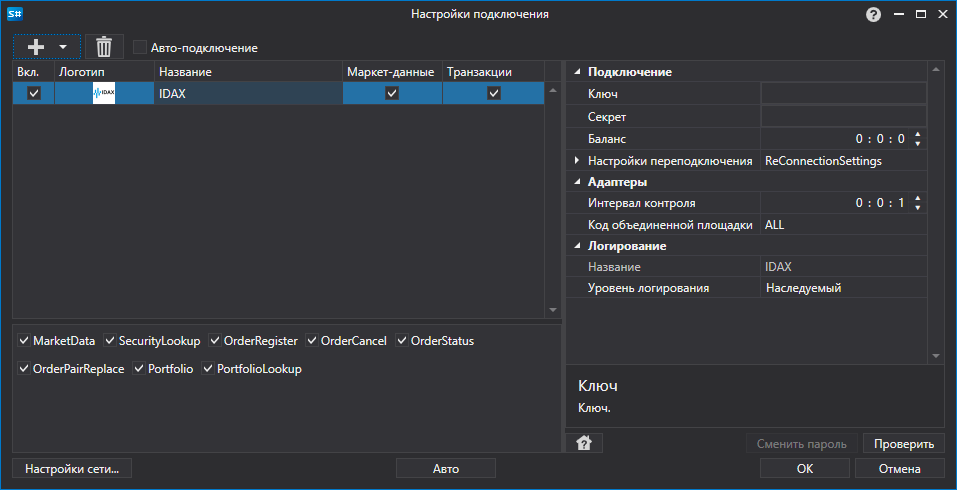Click the Ключ input field
Viewport: 957px width, 490px height.
(x=843, y=93)
